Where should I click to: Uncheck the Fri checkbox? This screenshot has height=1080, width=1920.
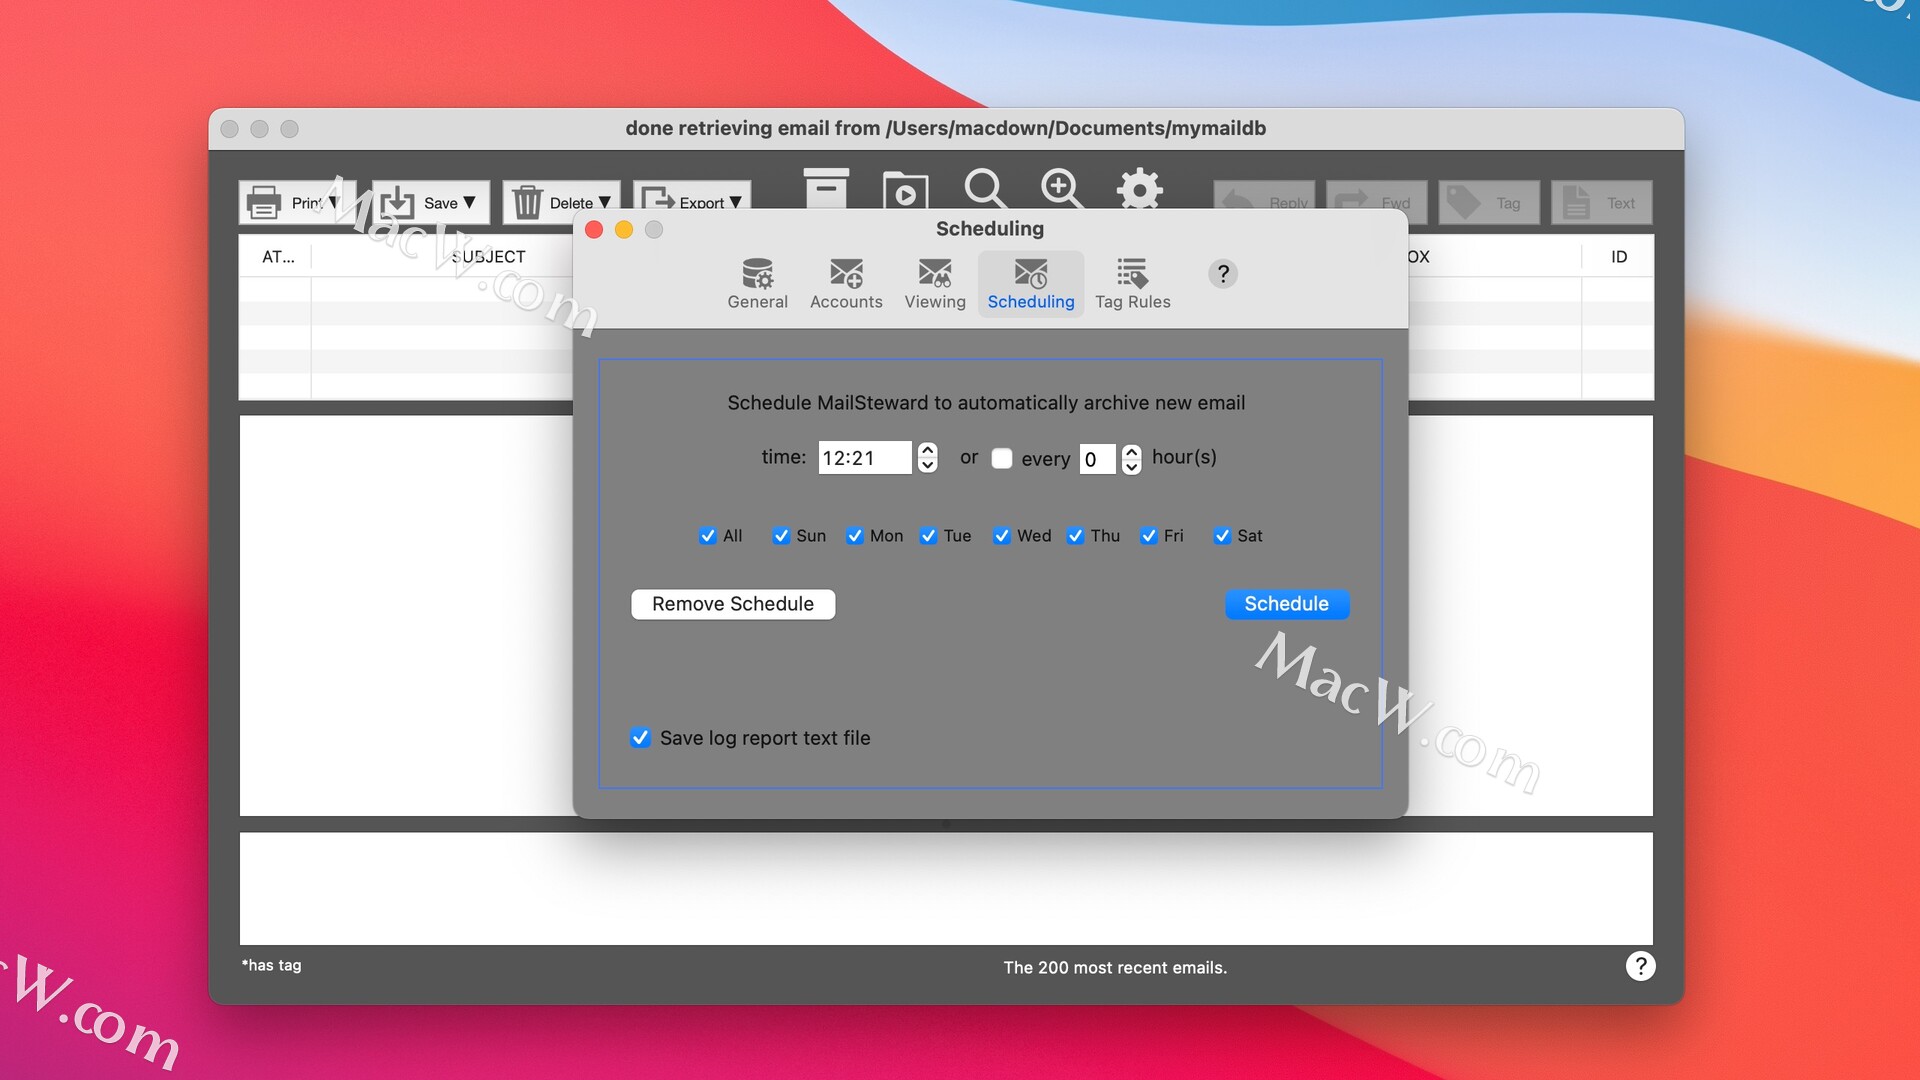click(x=1149, y=536)
